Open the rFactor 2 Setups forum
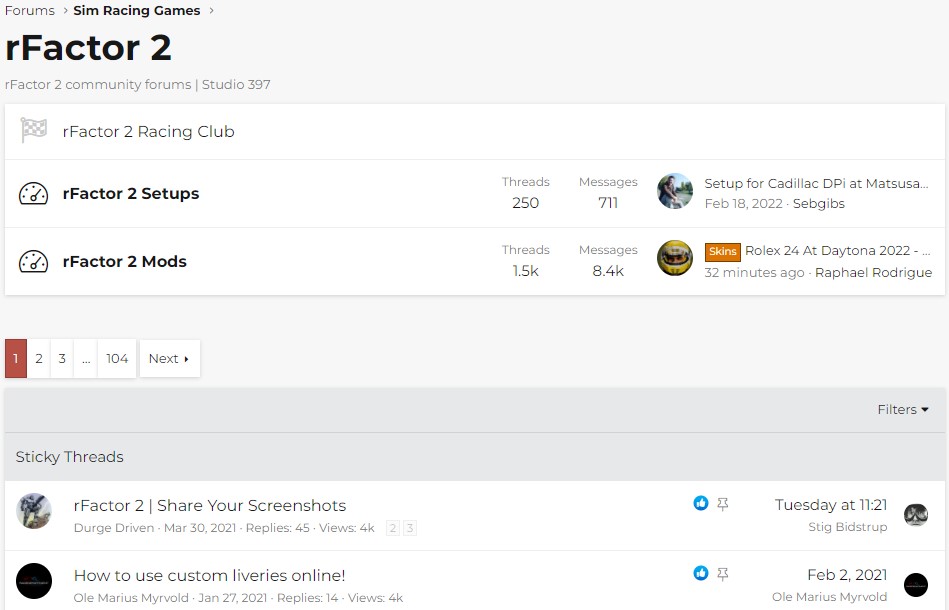The image size is (949, 610). pos(131,194)
